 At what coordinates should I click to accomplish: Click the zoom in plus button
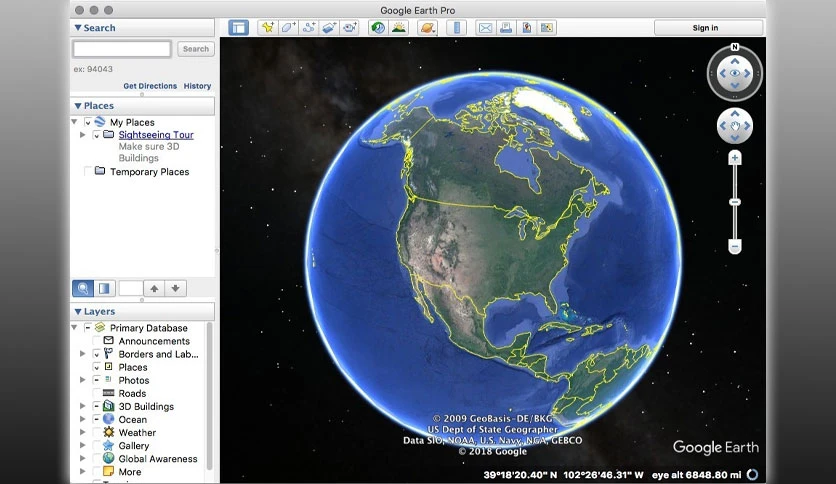pyautogui.click(x=735, y=158)
